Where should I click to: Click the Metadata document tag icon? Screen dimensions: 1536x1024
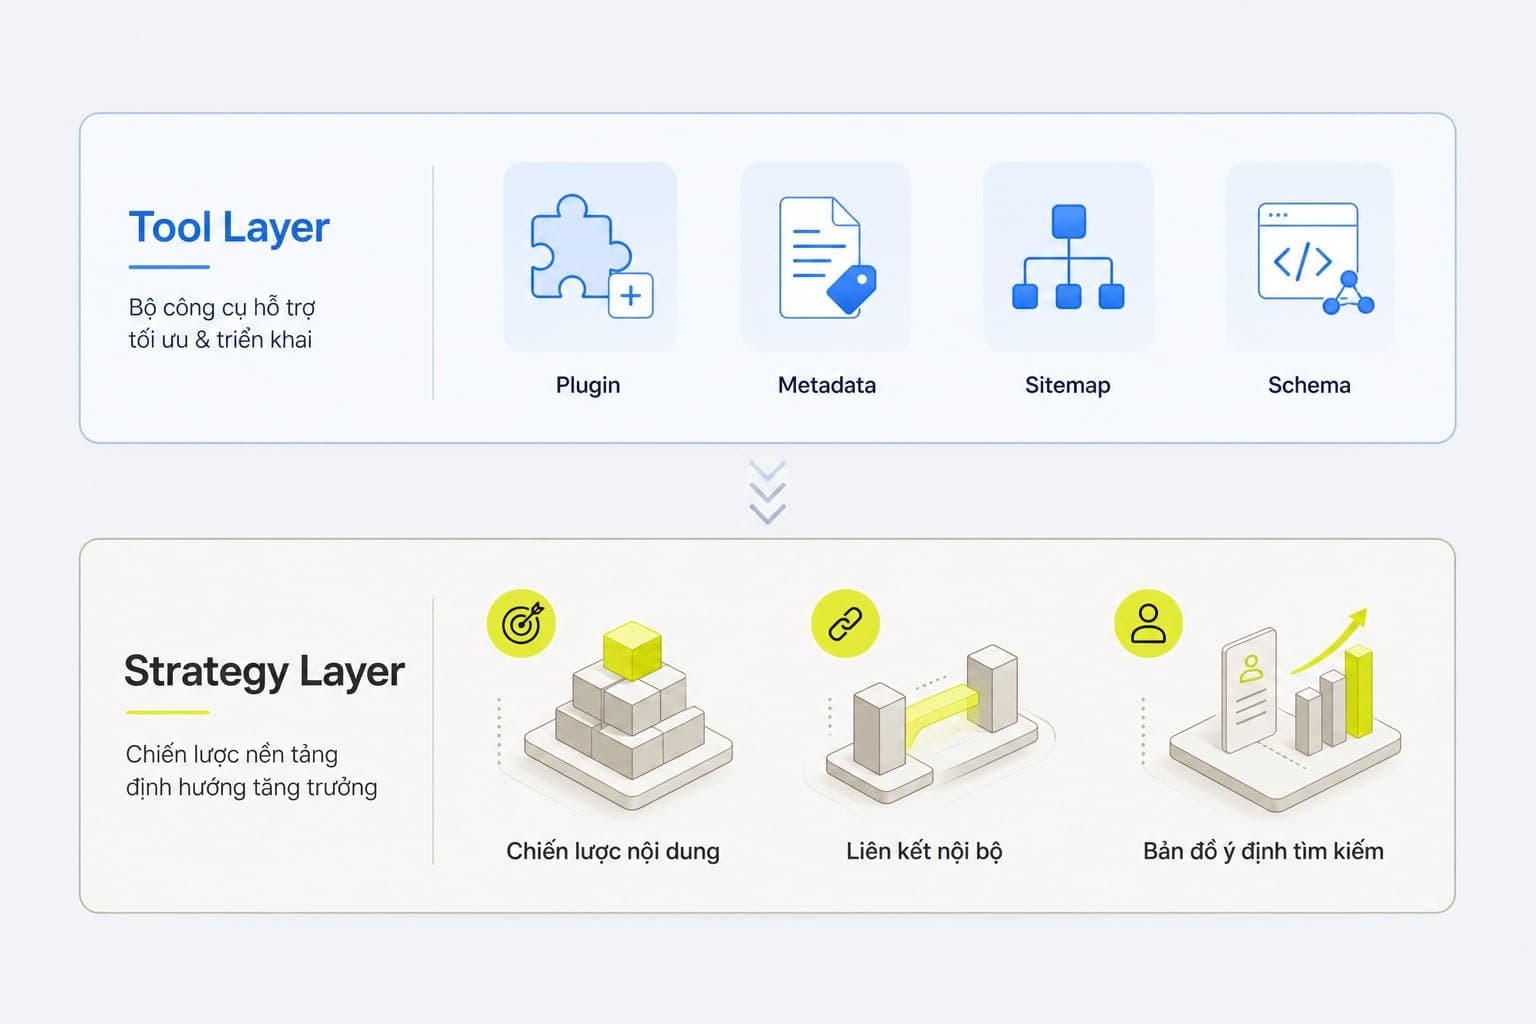(827, 258)
